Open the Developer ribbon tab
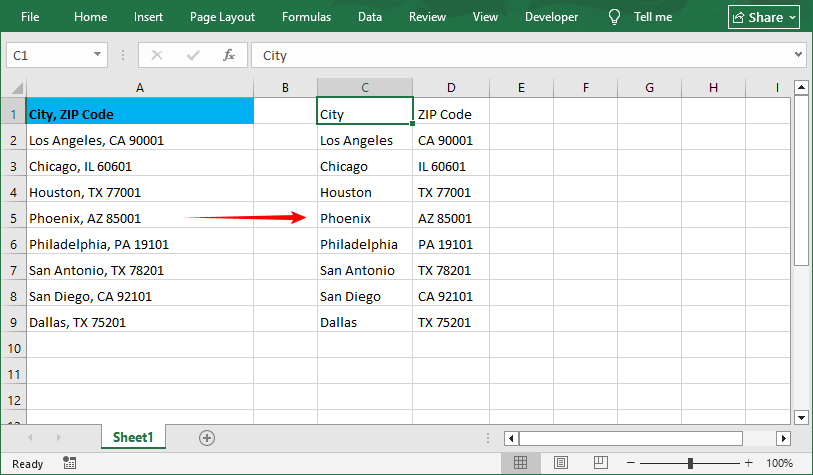This screenshot has height=475, width=813. coord(551,17)
